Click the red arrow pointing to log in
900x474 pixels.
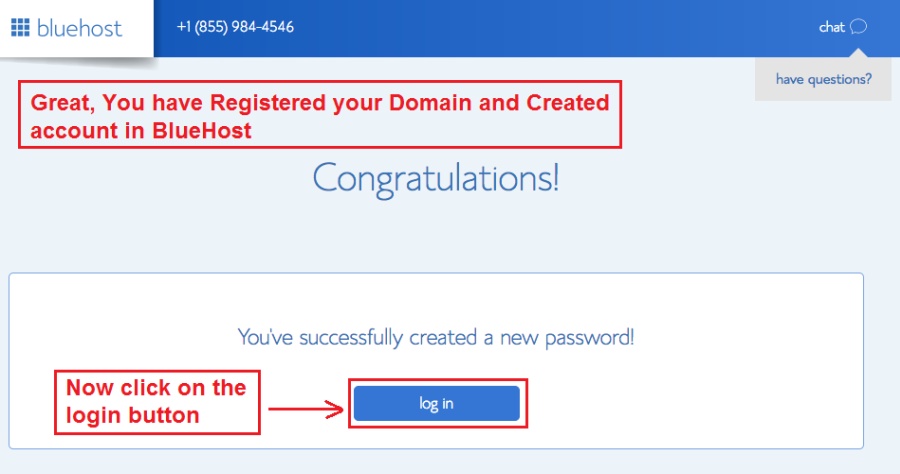(306, 409)
